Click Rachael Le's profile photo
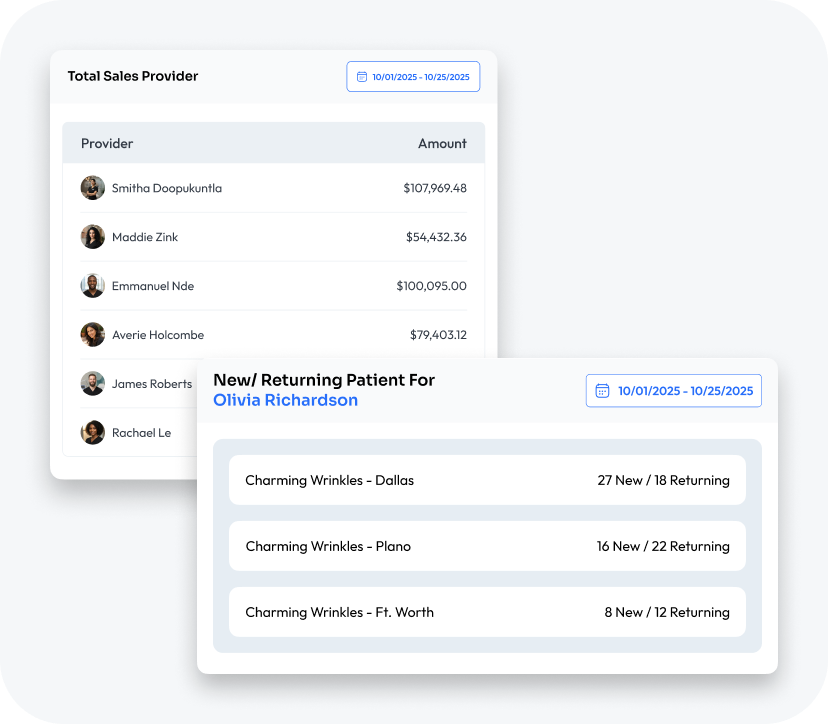 93,433
